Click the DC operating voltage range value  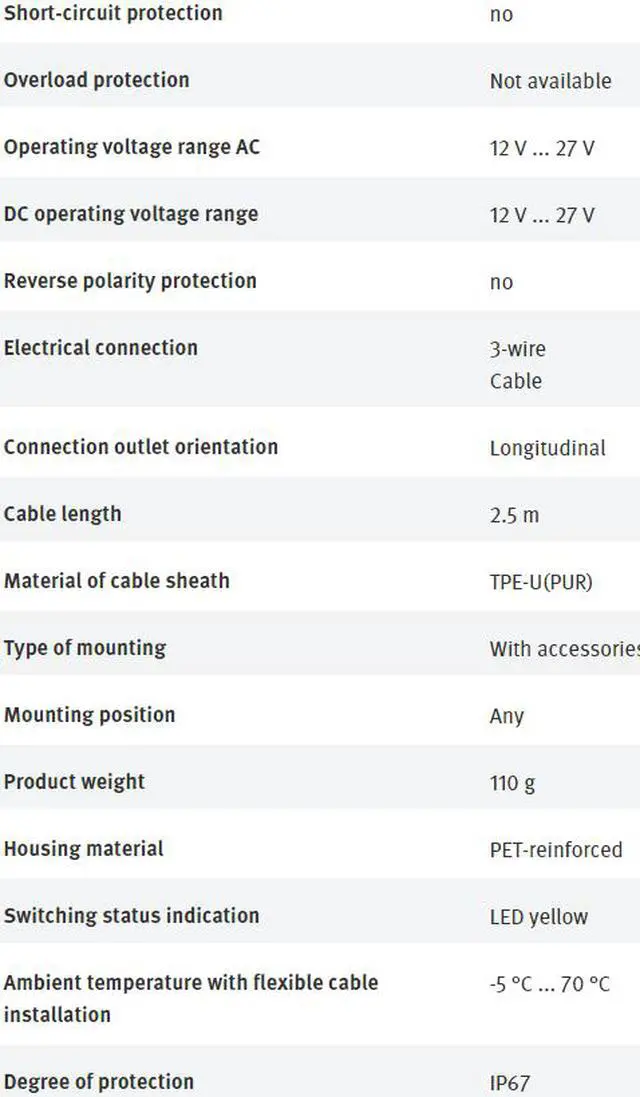(542, 215)
